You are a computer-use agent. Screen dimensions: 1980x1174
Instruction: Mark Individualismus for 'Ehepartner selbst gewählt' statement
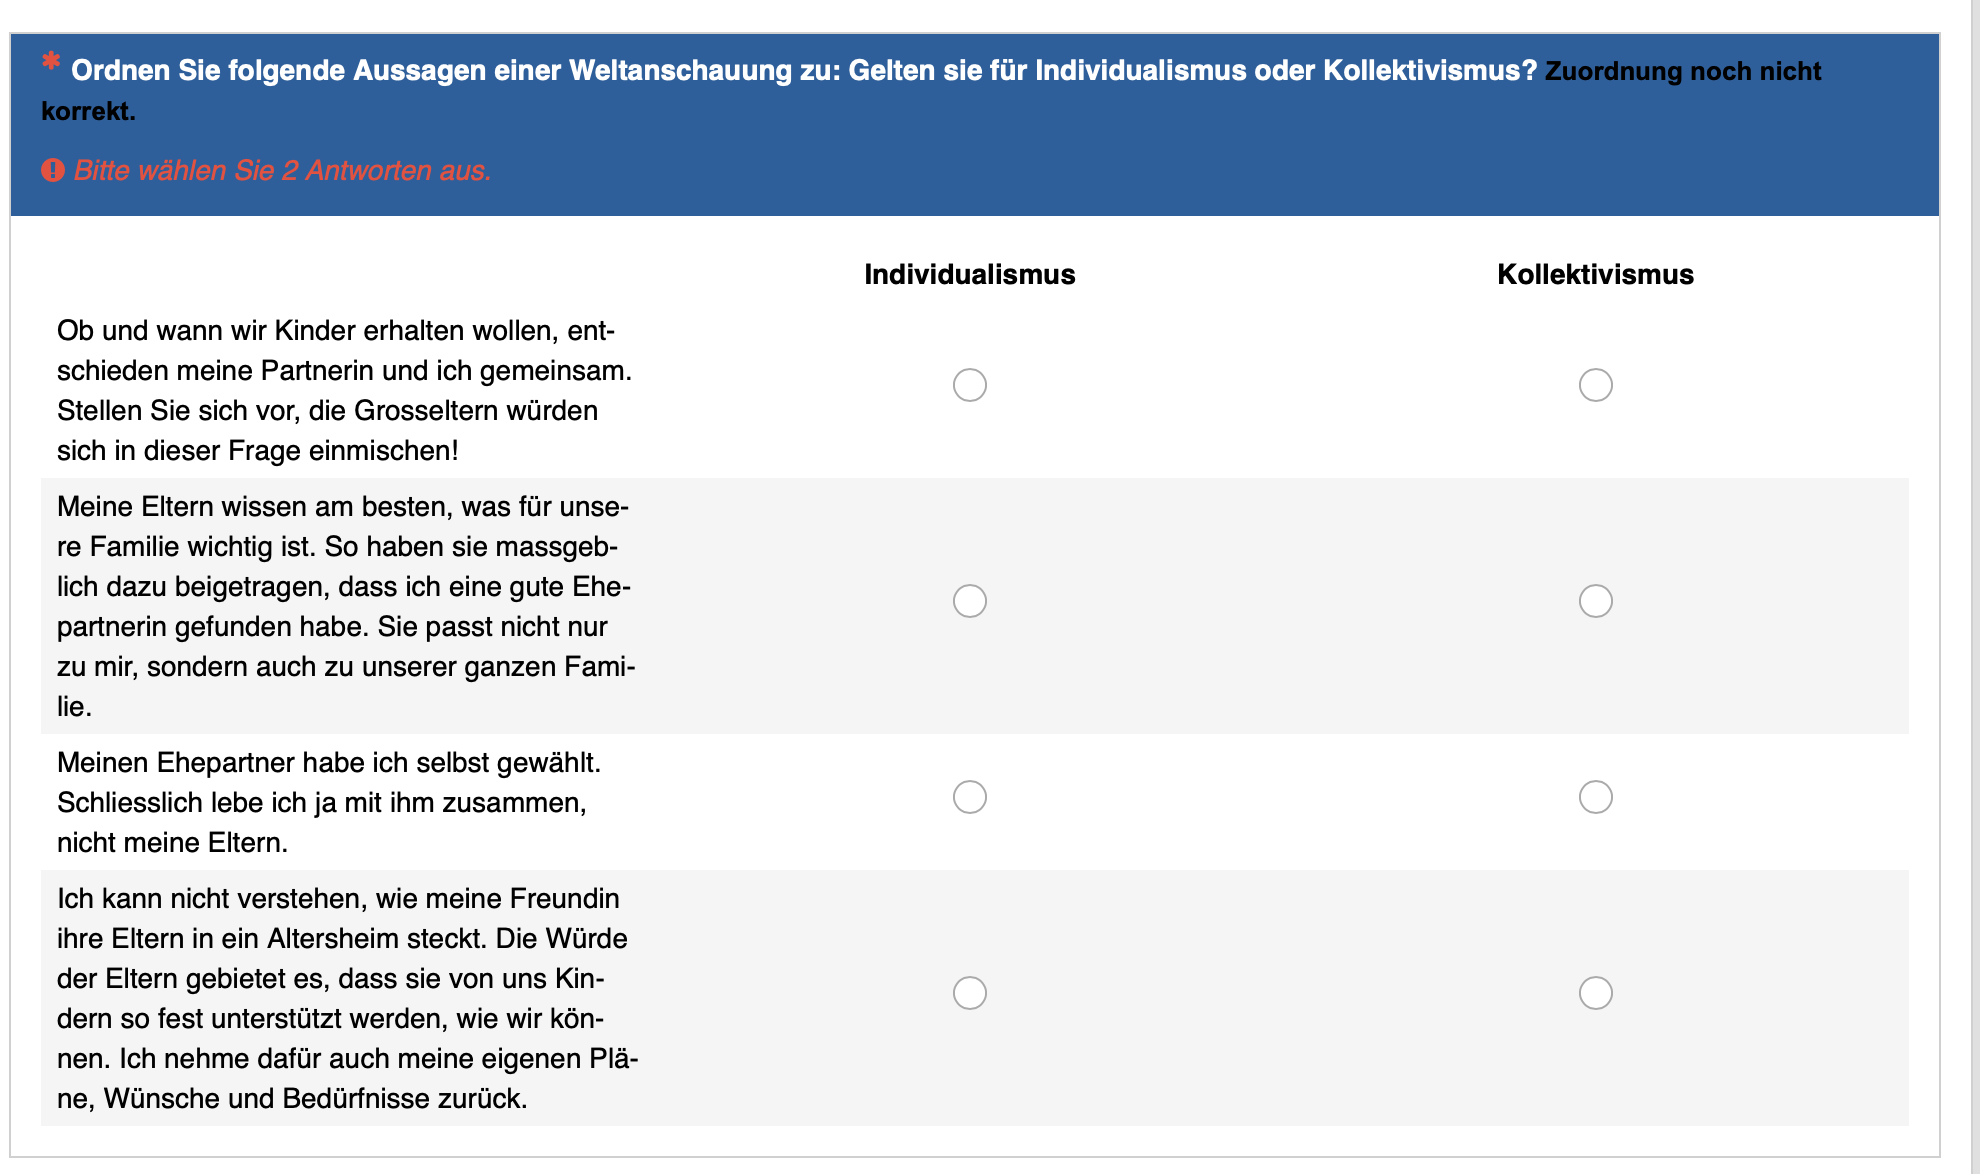pyautogui.click(x=969, y=797)
